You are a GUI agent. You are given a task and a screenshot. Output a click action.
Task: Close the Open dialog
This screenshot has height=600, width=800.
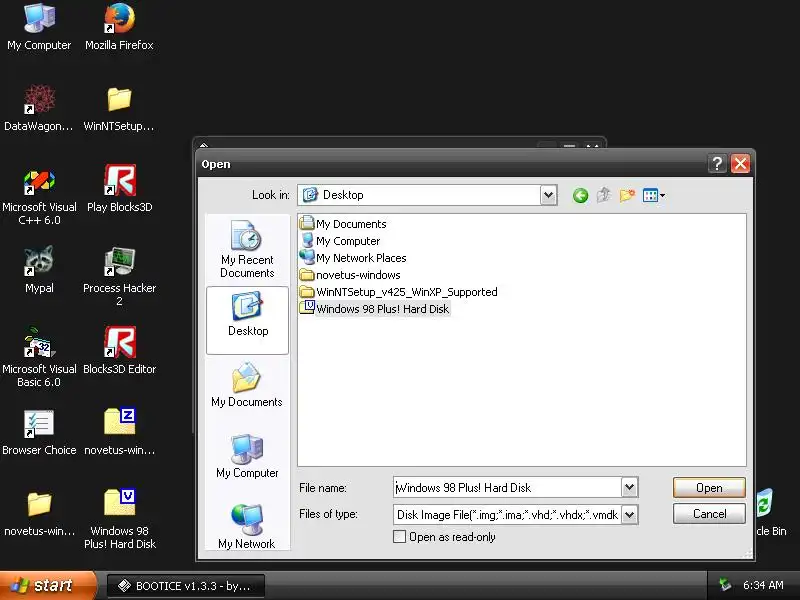pos(740,164)
